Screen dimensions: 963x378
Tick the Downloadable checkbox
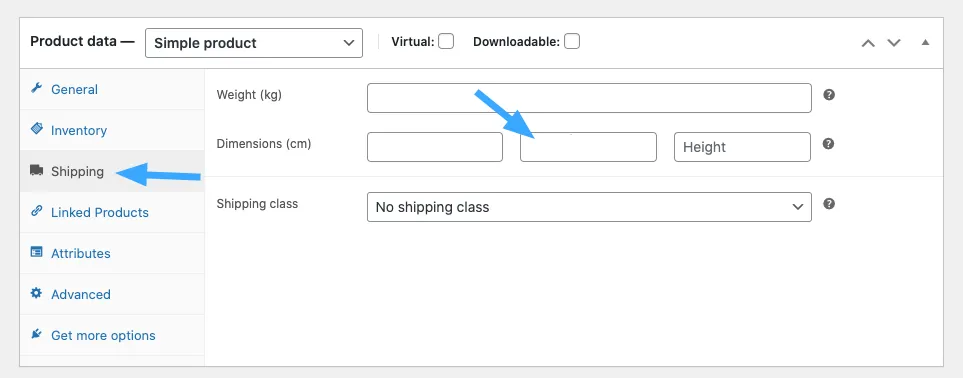click(572, 41)
